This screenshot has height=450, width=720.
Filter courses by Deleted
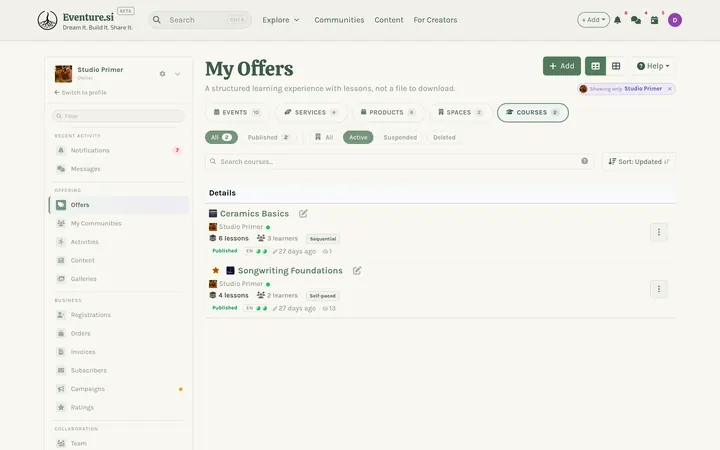(444, 137)
